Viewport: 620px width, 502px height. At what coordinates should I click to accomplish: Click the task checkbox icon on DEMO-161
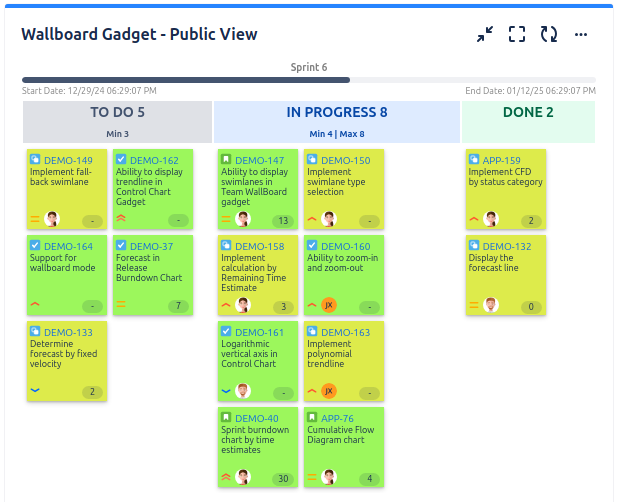[x=226, y=331]
